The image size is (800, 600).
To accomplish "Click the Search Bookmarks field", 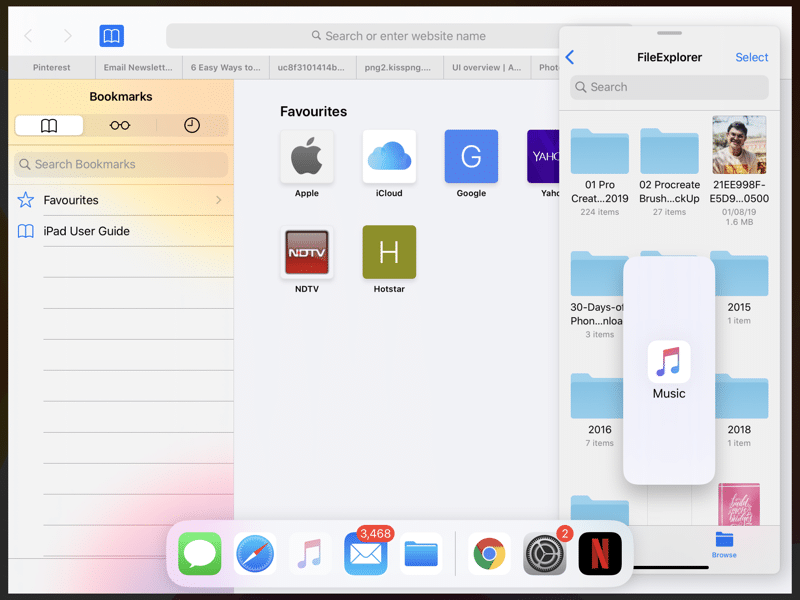I will coord(120,163).
